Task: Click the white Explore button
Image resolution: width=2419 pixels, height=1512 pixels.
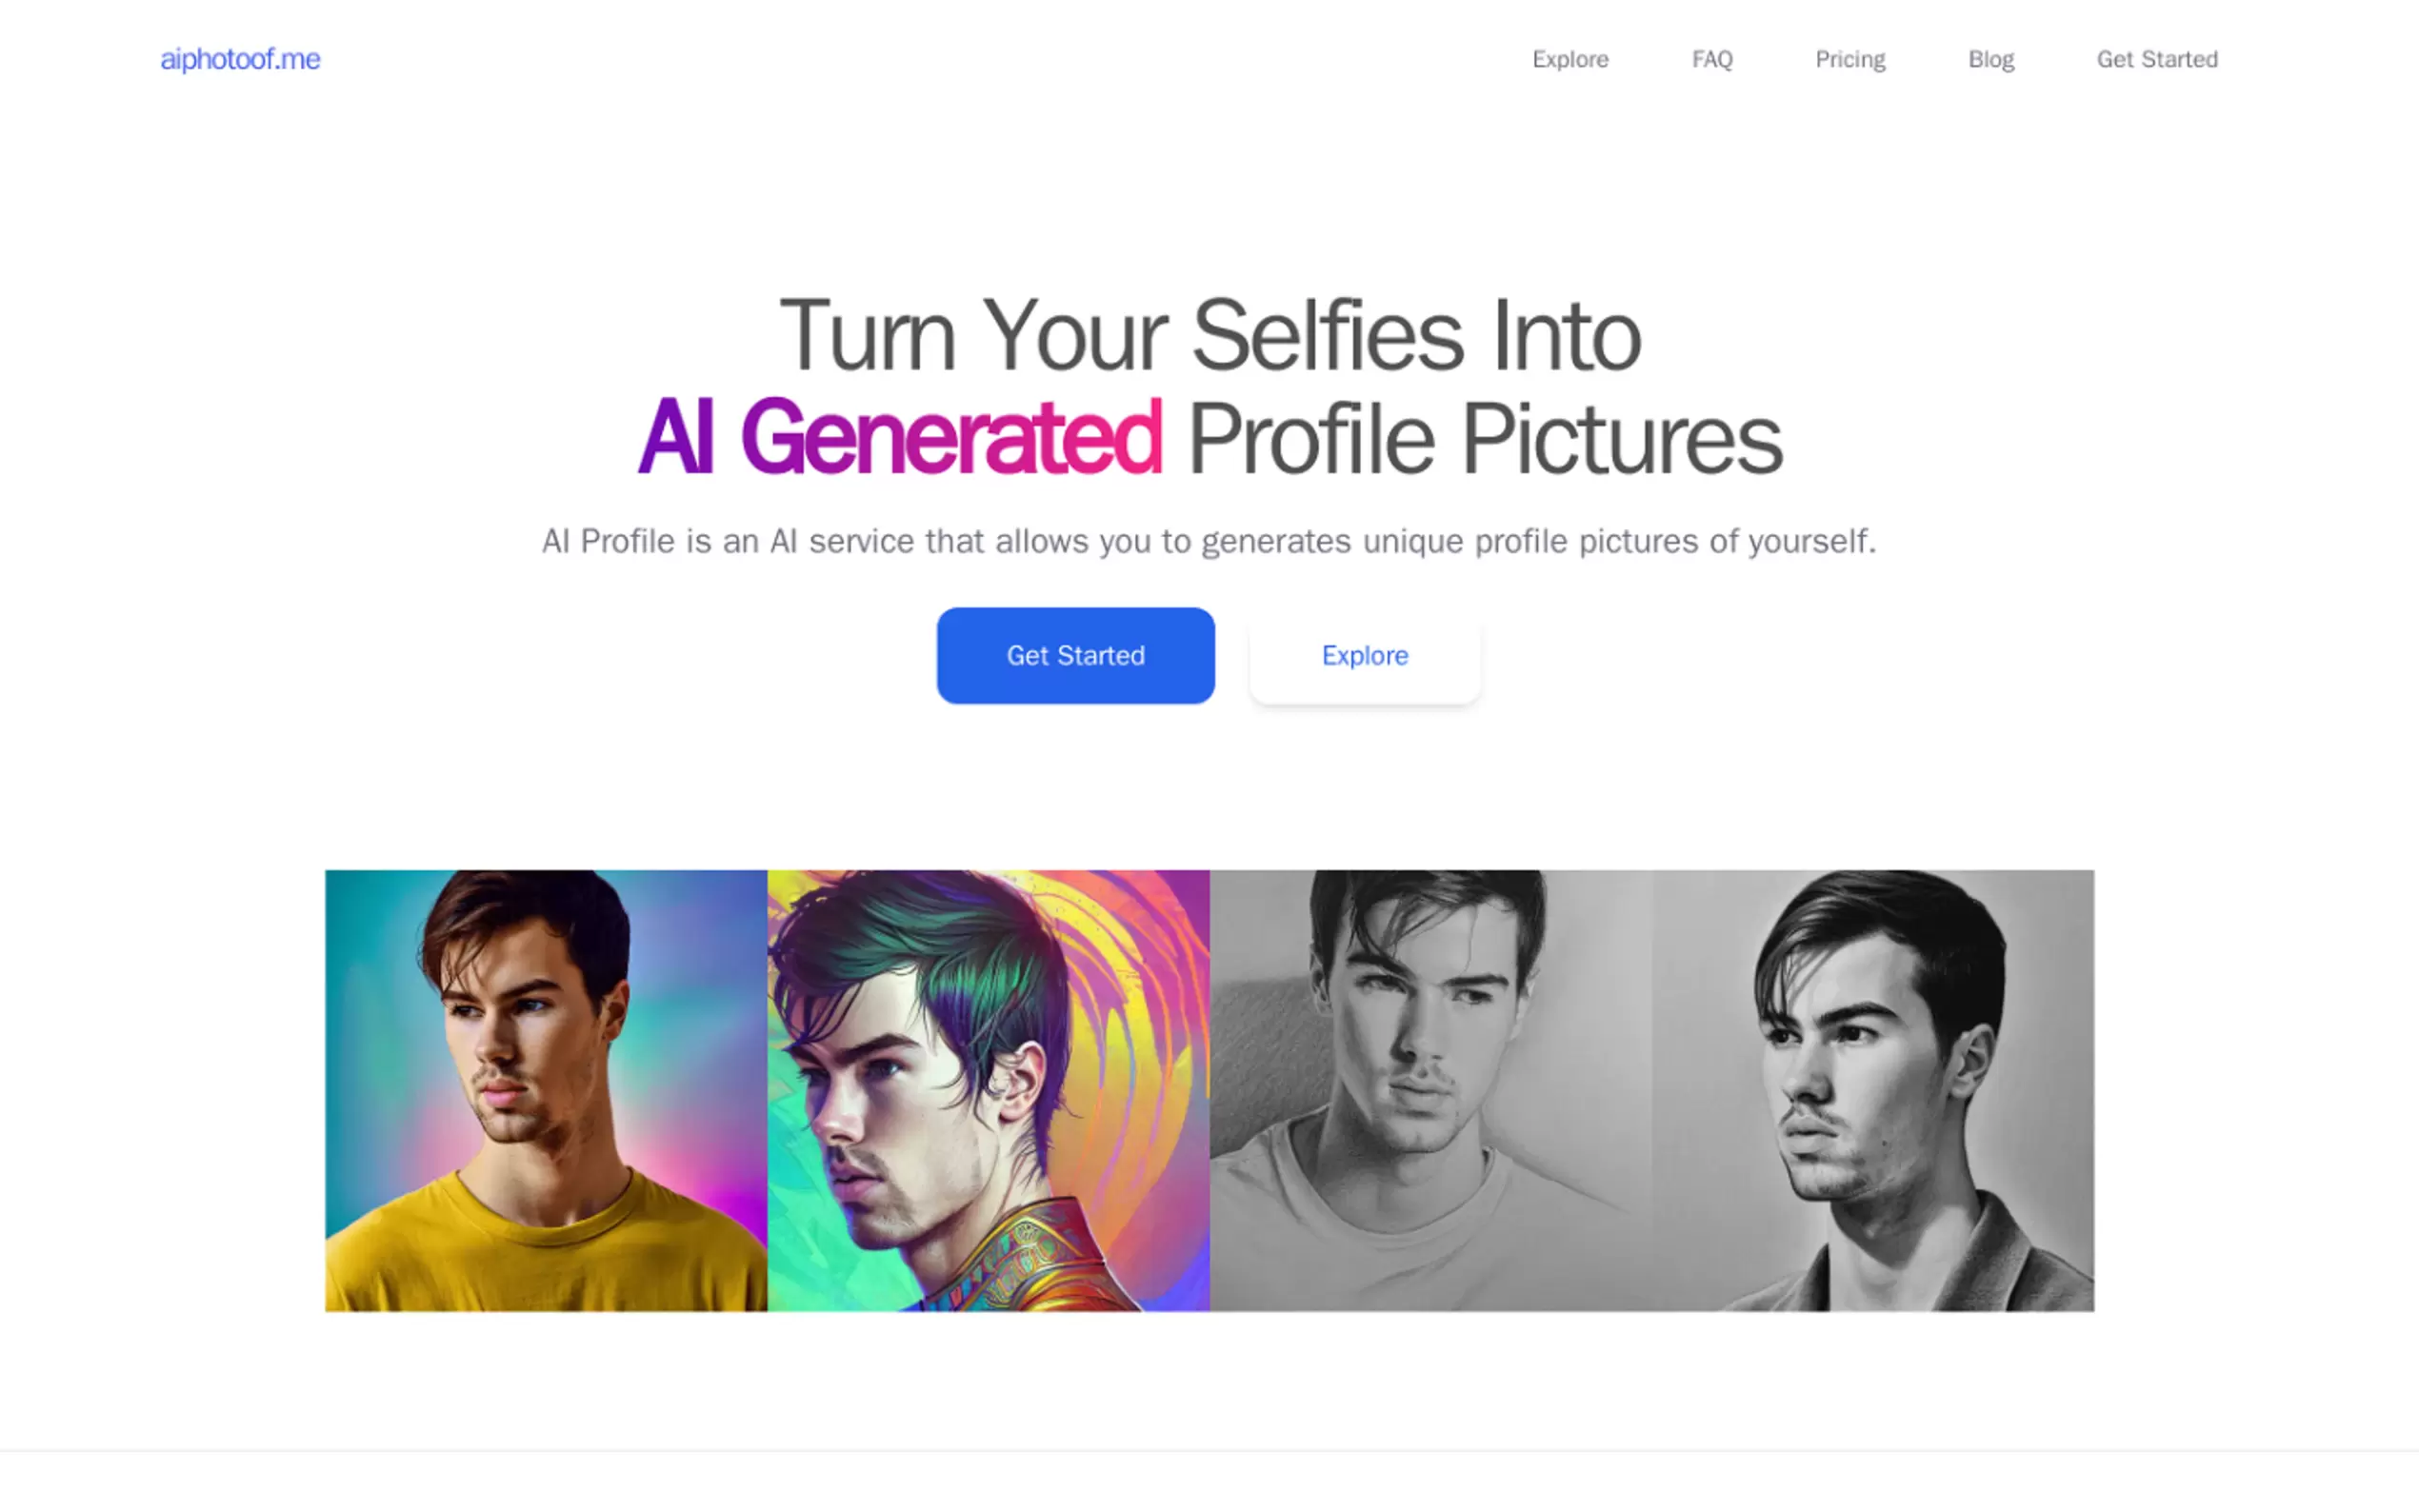Action: tap(1365, 655)
